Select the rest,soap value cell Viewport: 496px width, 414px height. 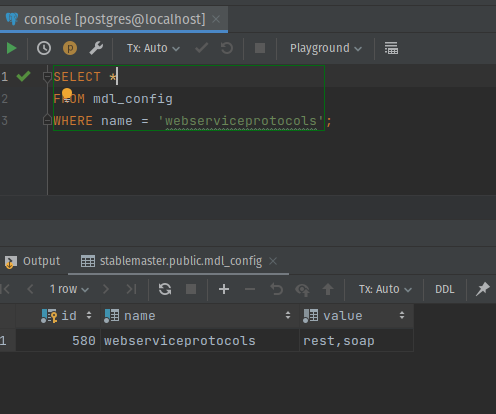coord(357,341)
